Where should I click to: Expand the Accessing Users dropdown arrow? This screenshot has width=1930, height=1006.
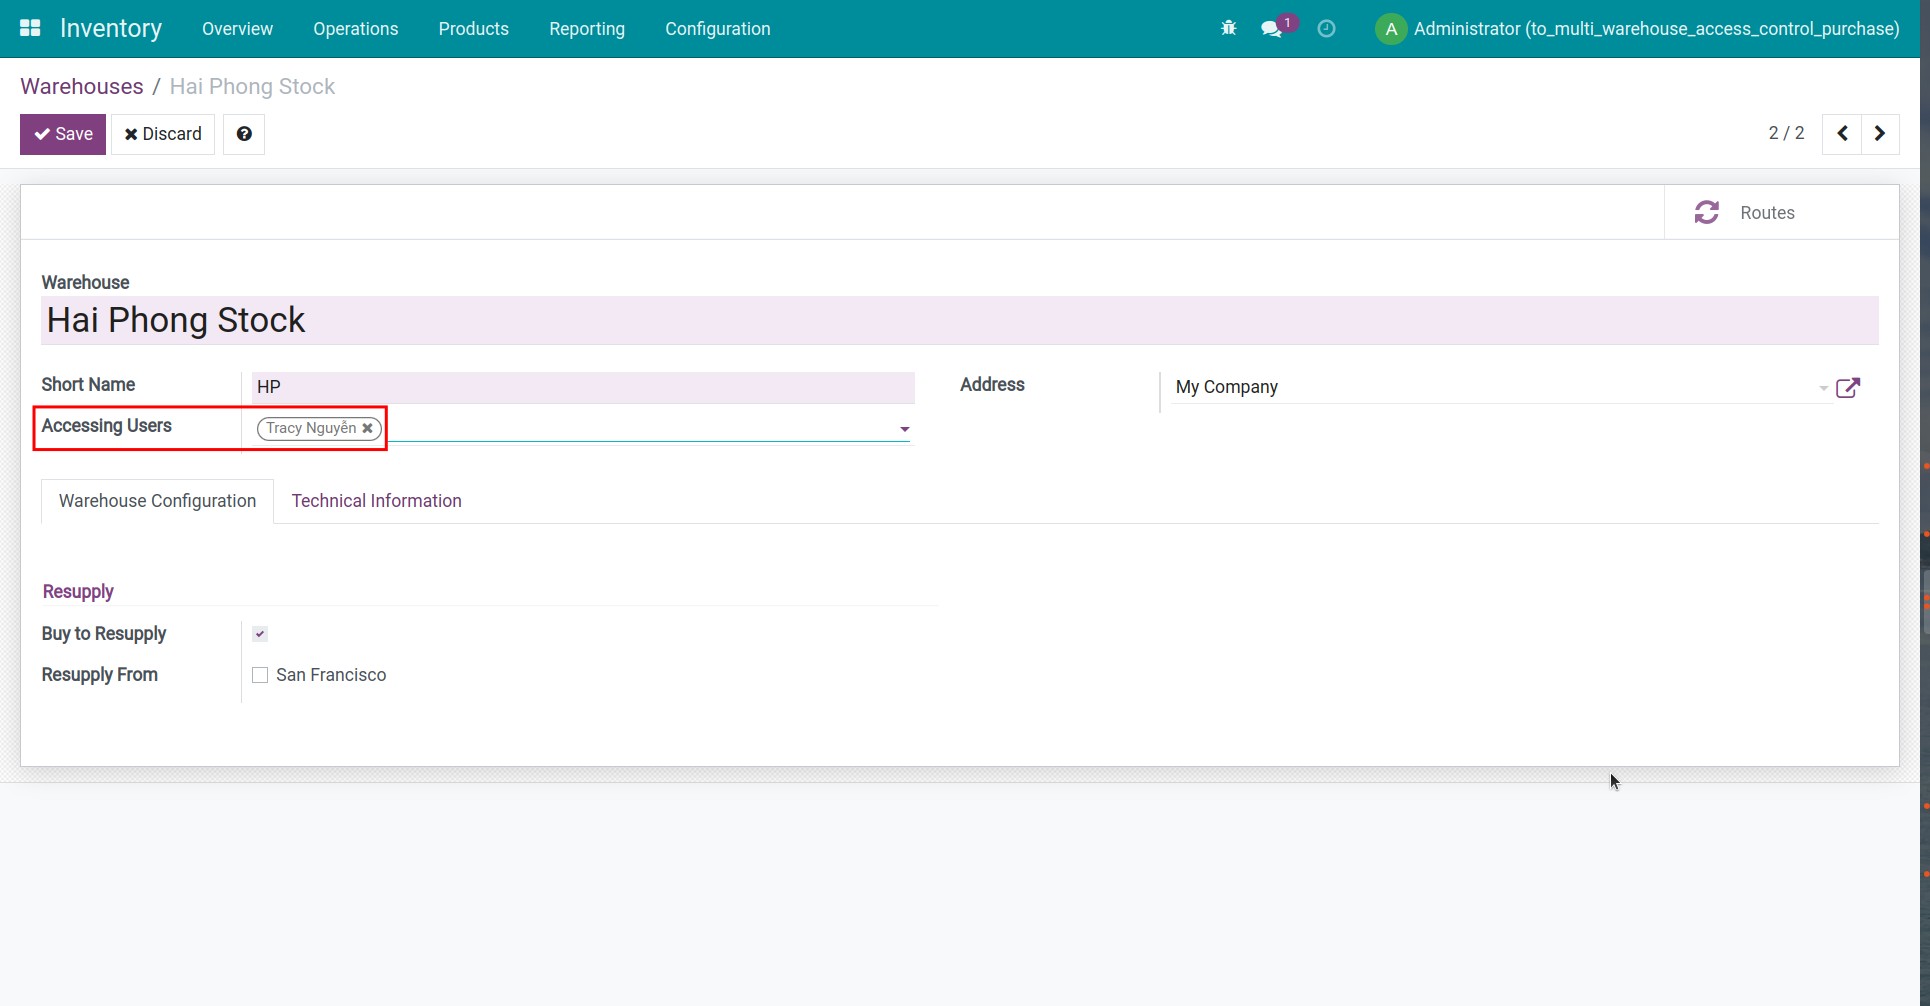(904, 429)
